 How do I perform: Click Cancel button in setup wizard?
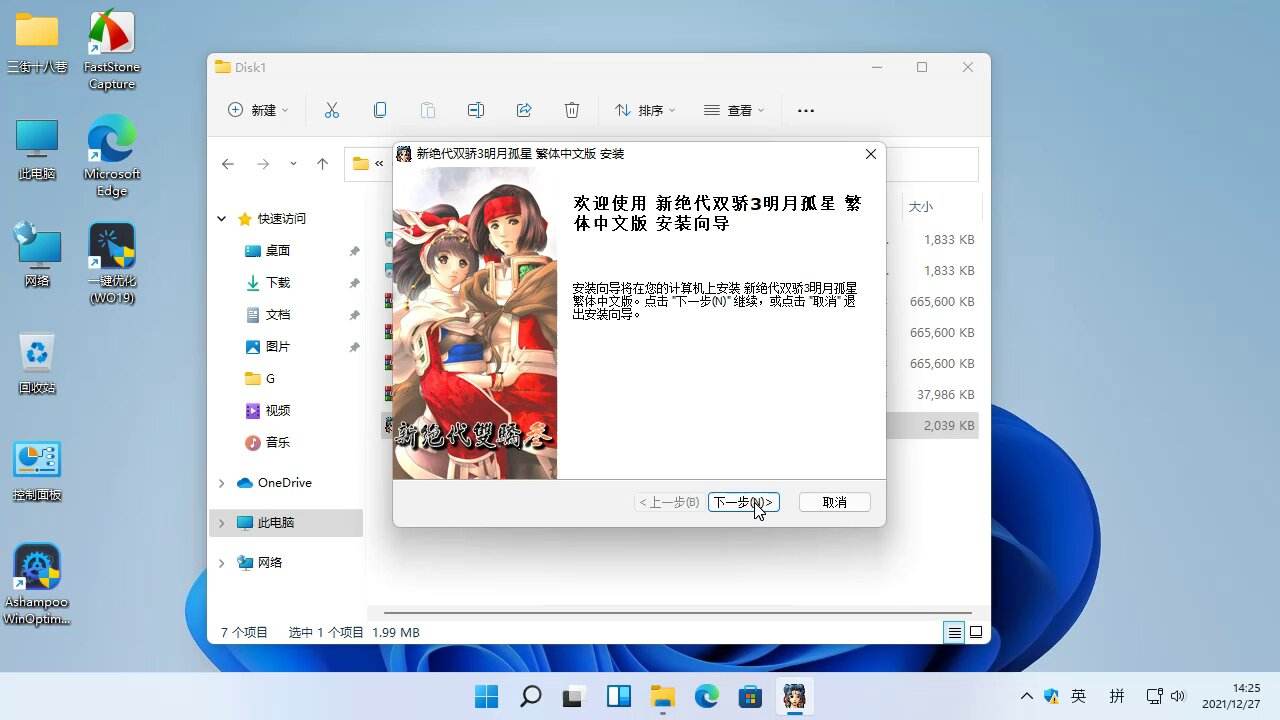tap(835, 502)
